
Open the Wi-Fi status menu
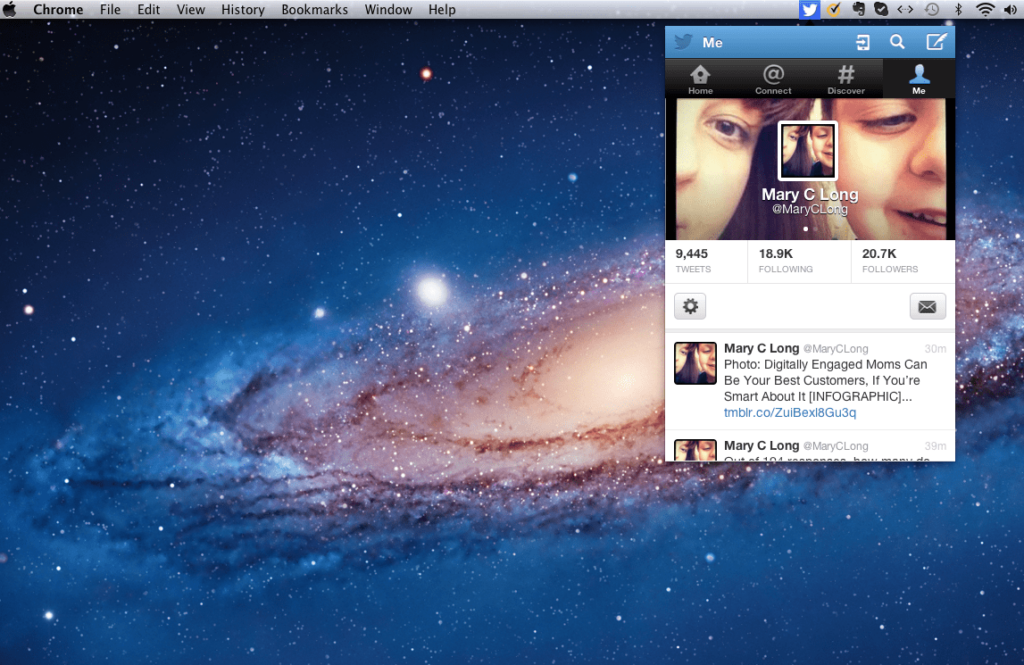(985, 9)
